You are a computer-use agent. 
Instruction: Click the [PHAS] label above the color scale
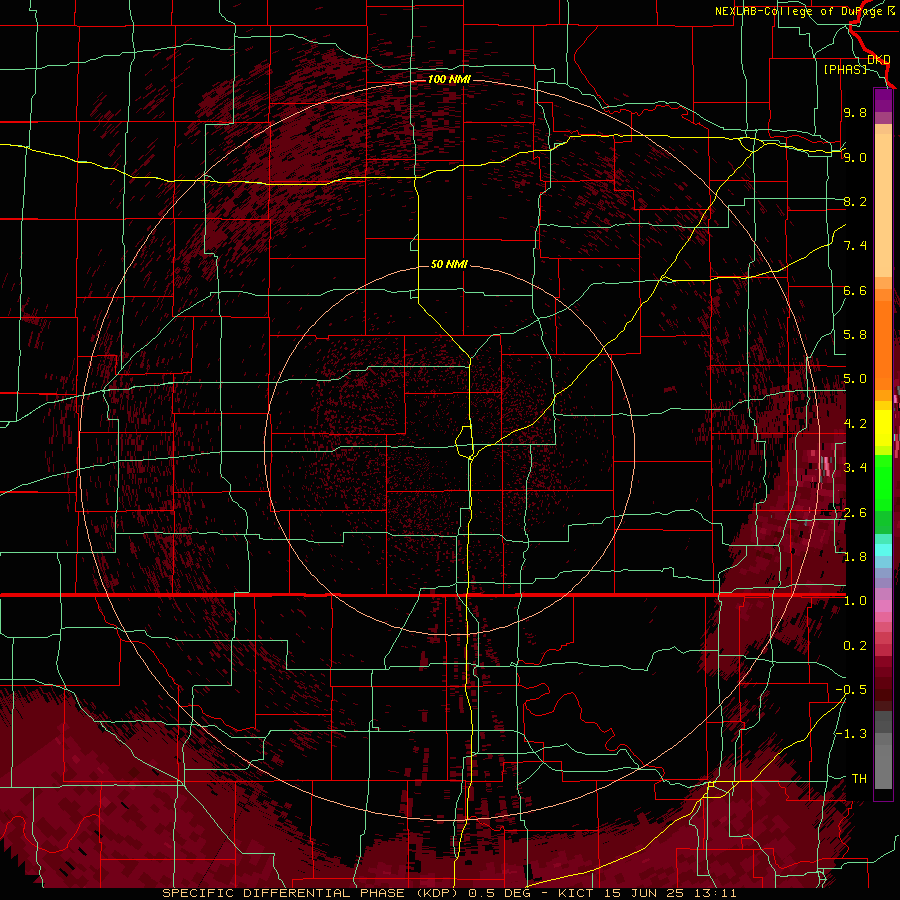pos(845,69)
